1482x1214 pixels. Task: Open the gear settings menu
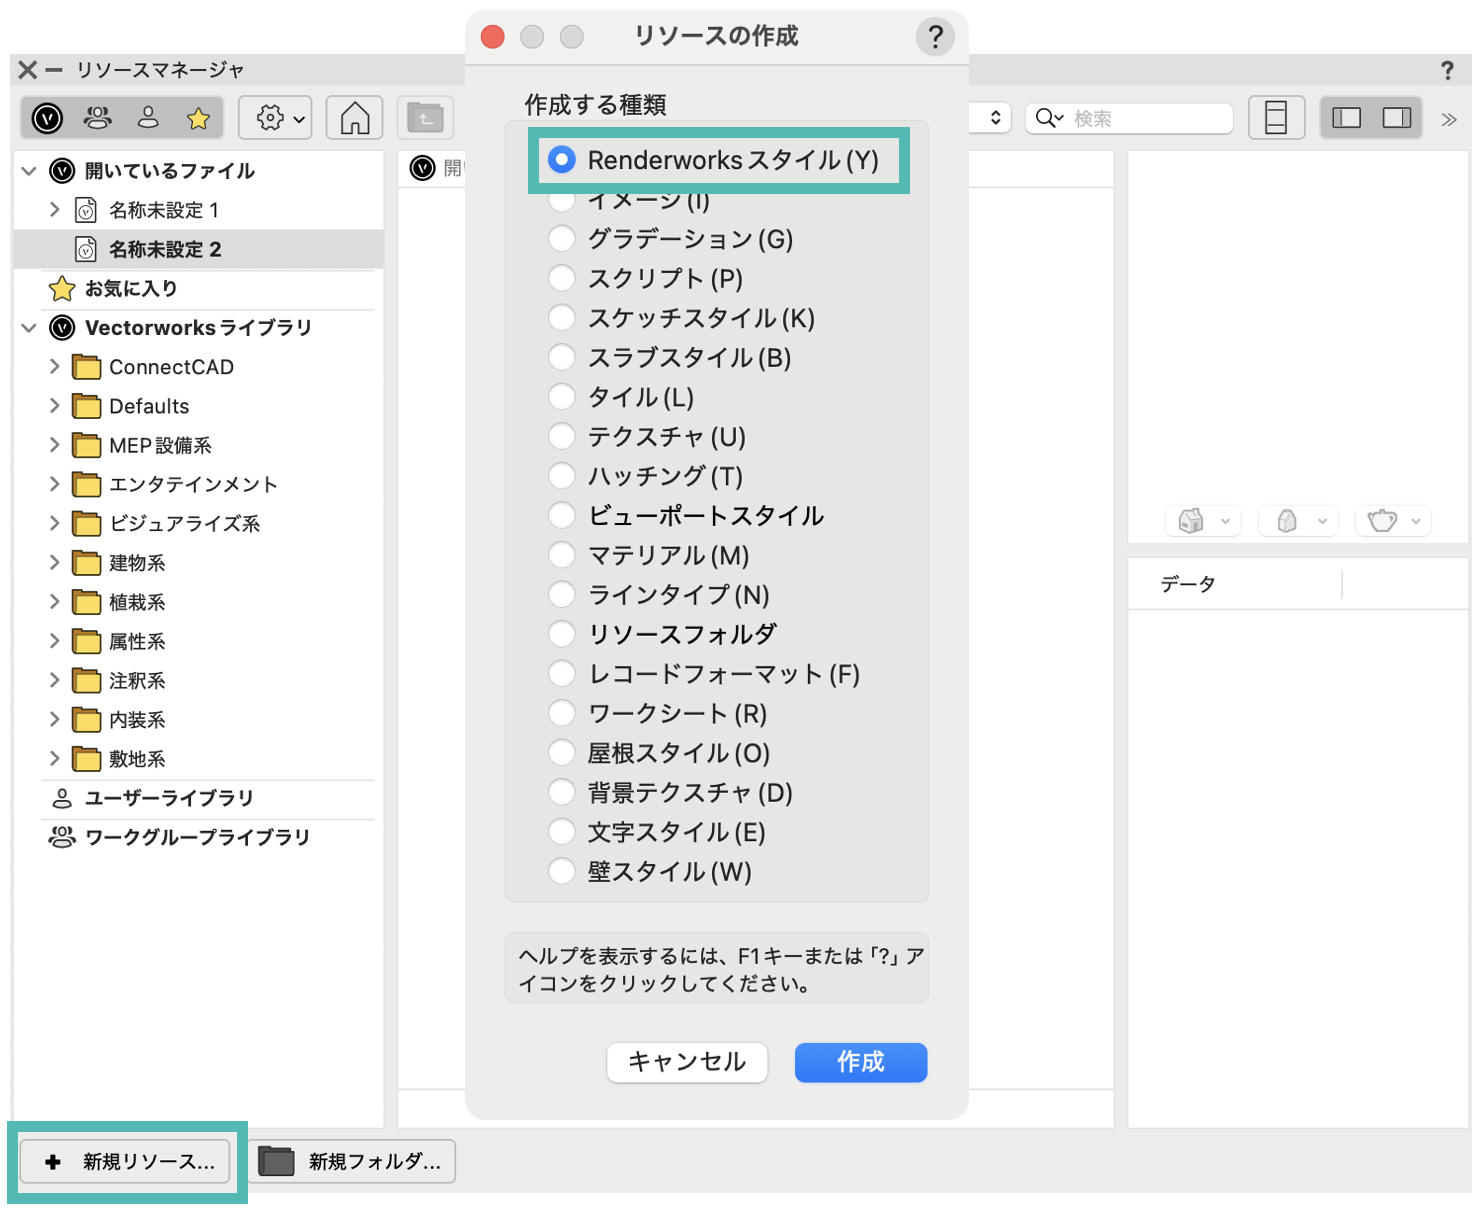[x=276, y=118]
